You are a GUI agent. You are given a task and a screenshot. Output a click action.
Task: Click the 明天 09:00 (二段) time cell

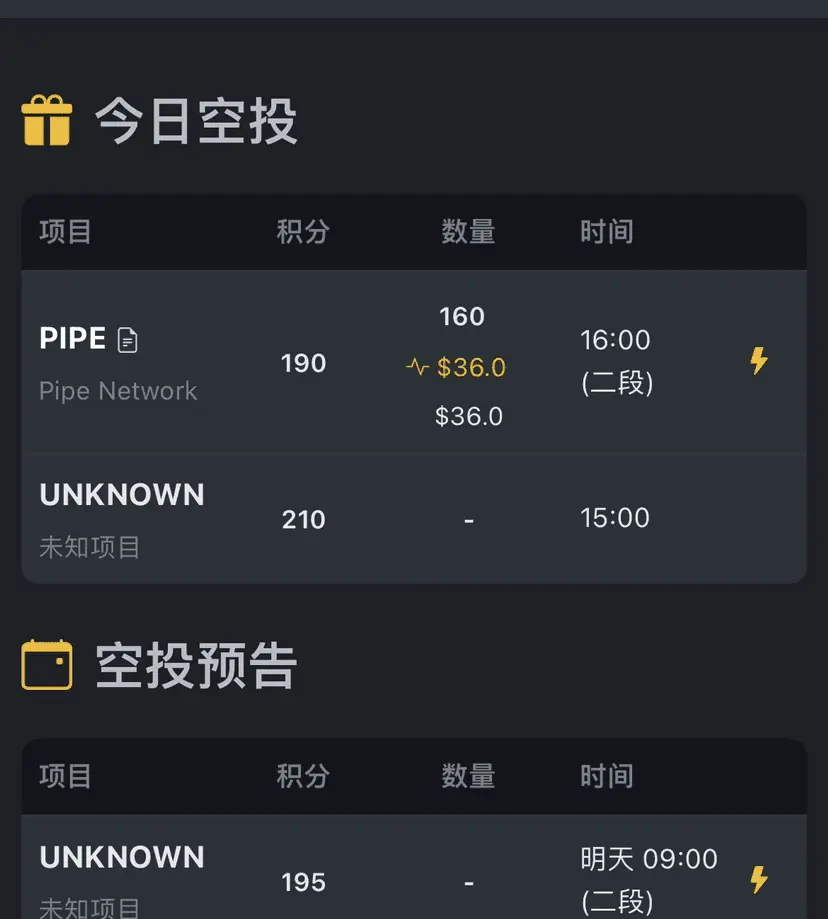point(649,880)
